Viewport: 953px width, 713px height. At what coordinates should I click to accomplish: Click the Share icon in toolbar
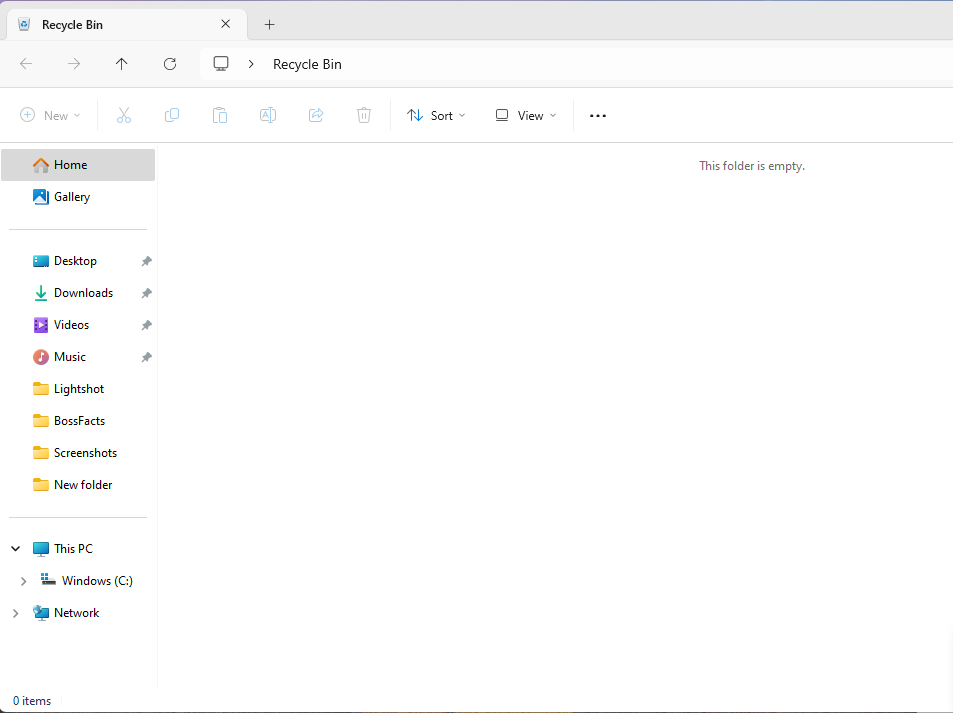(316, 116)
